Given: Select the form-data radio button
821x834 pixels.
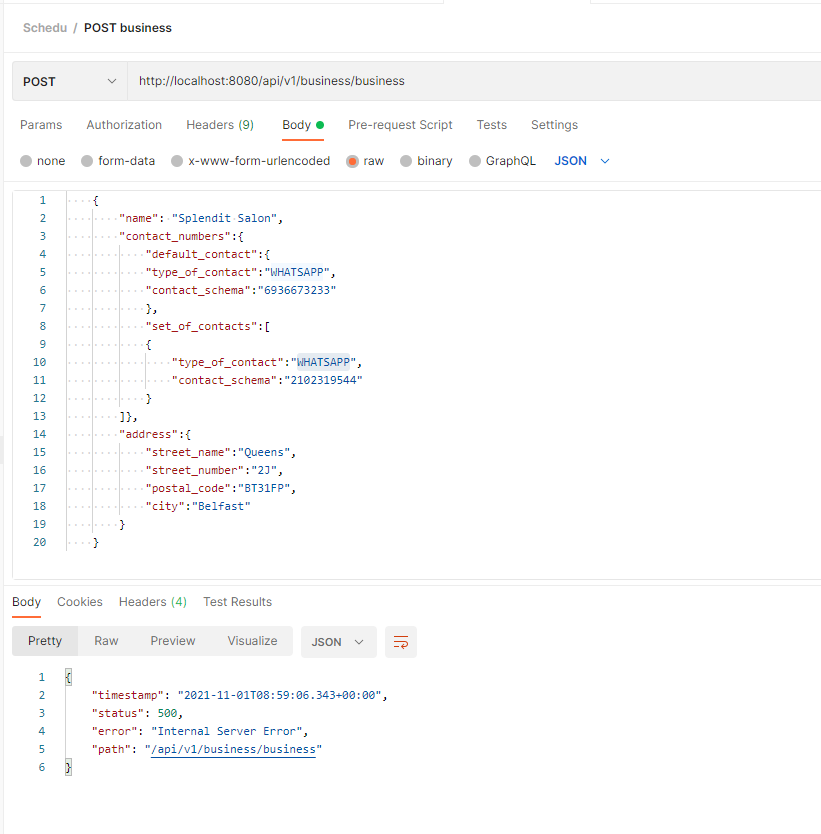Looking at the screenshot, I should 87,161.
